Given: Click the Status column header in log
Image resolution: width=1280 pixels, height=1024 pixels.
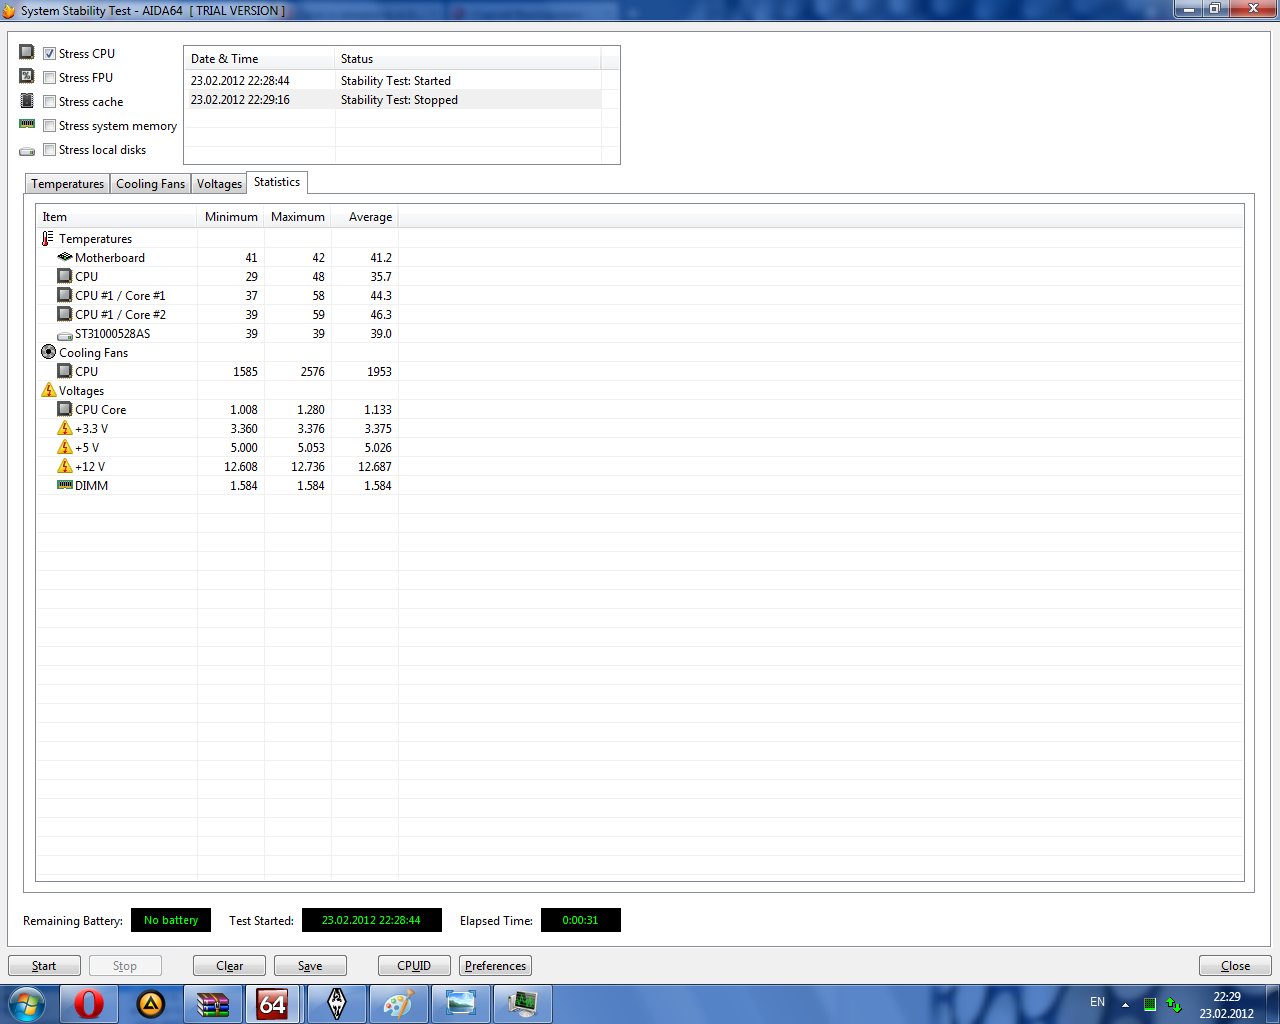Looking at the screenshot, I should [x=468, y=59].
